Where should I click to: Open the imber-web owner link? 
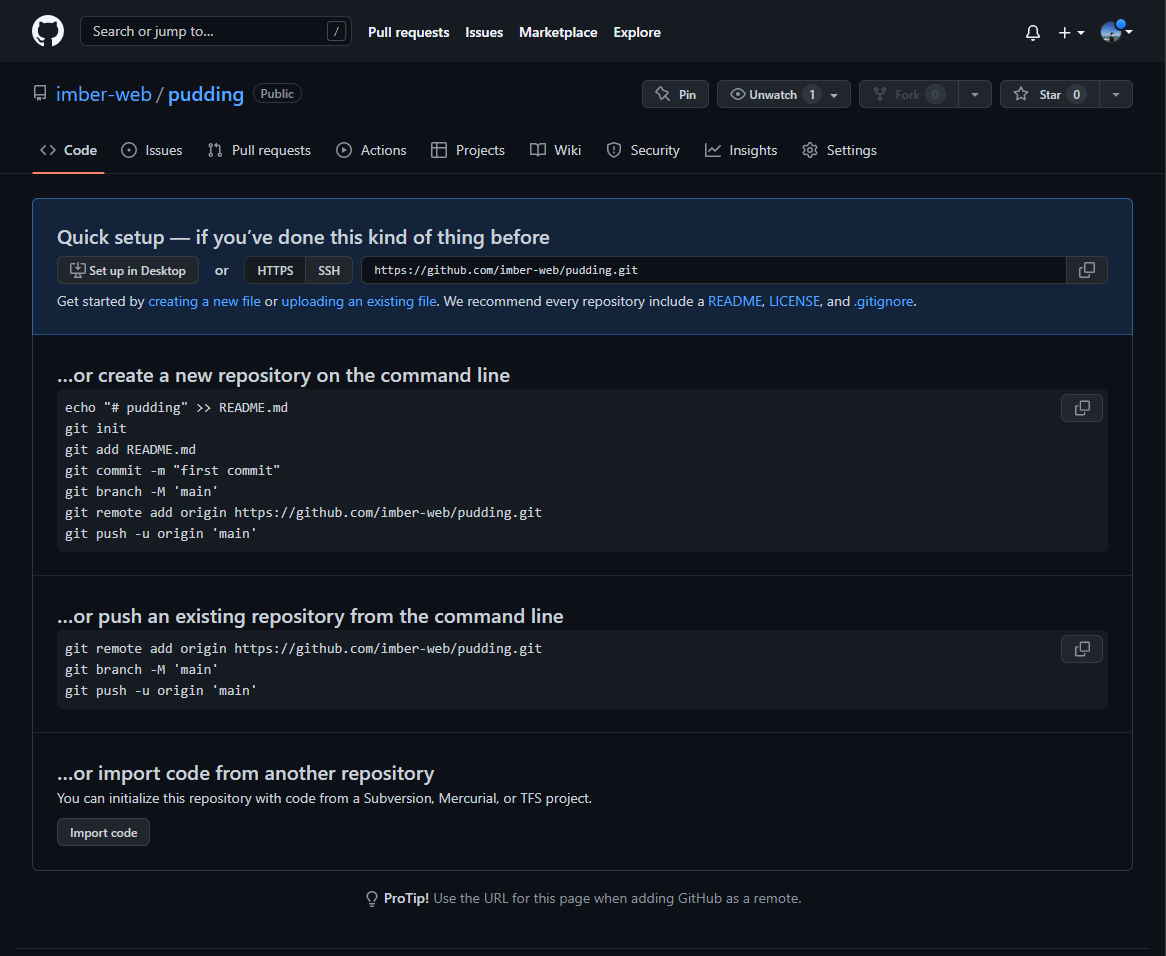coord(103,94)
